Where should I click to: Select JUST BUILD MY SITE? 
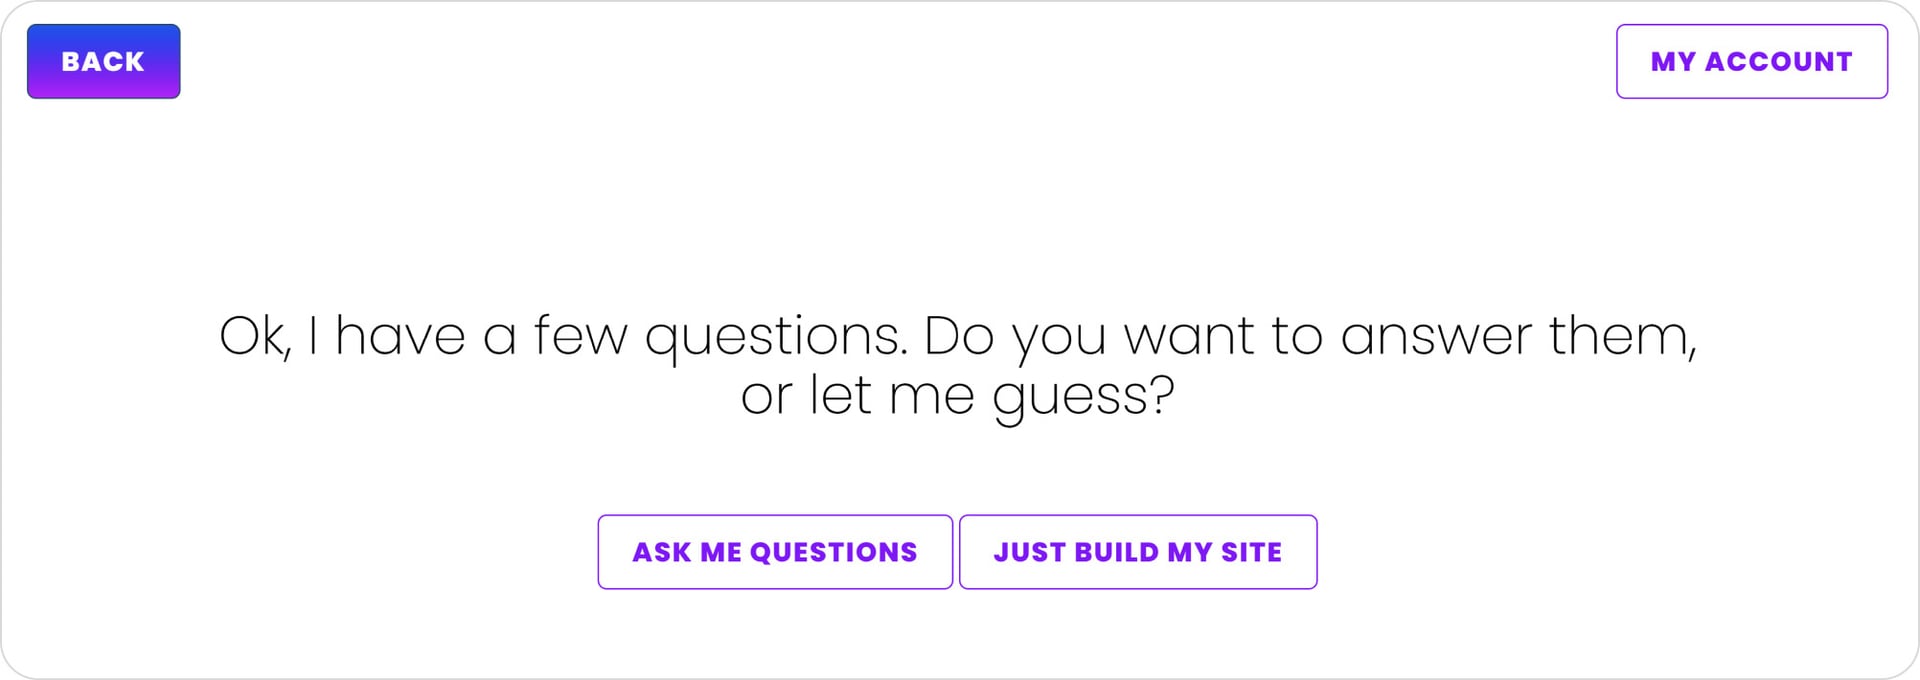1137,552
